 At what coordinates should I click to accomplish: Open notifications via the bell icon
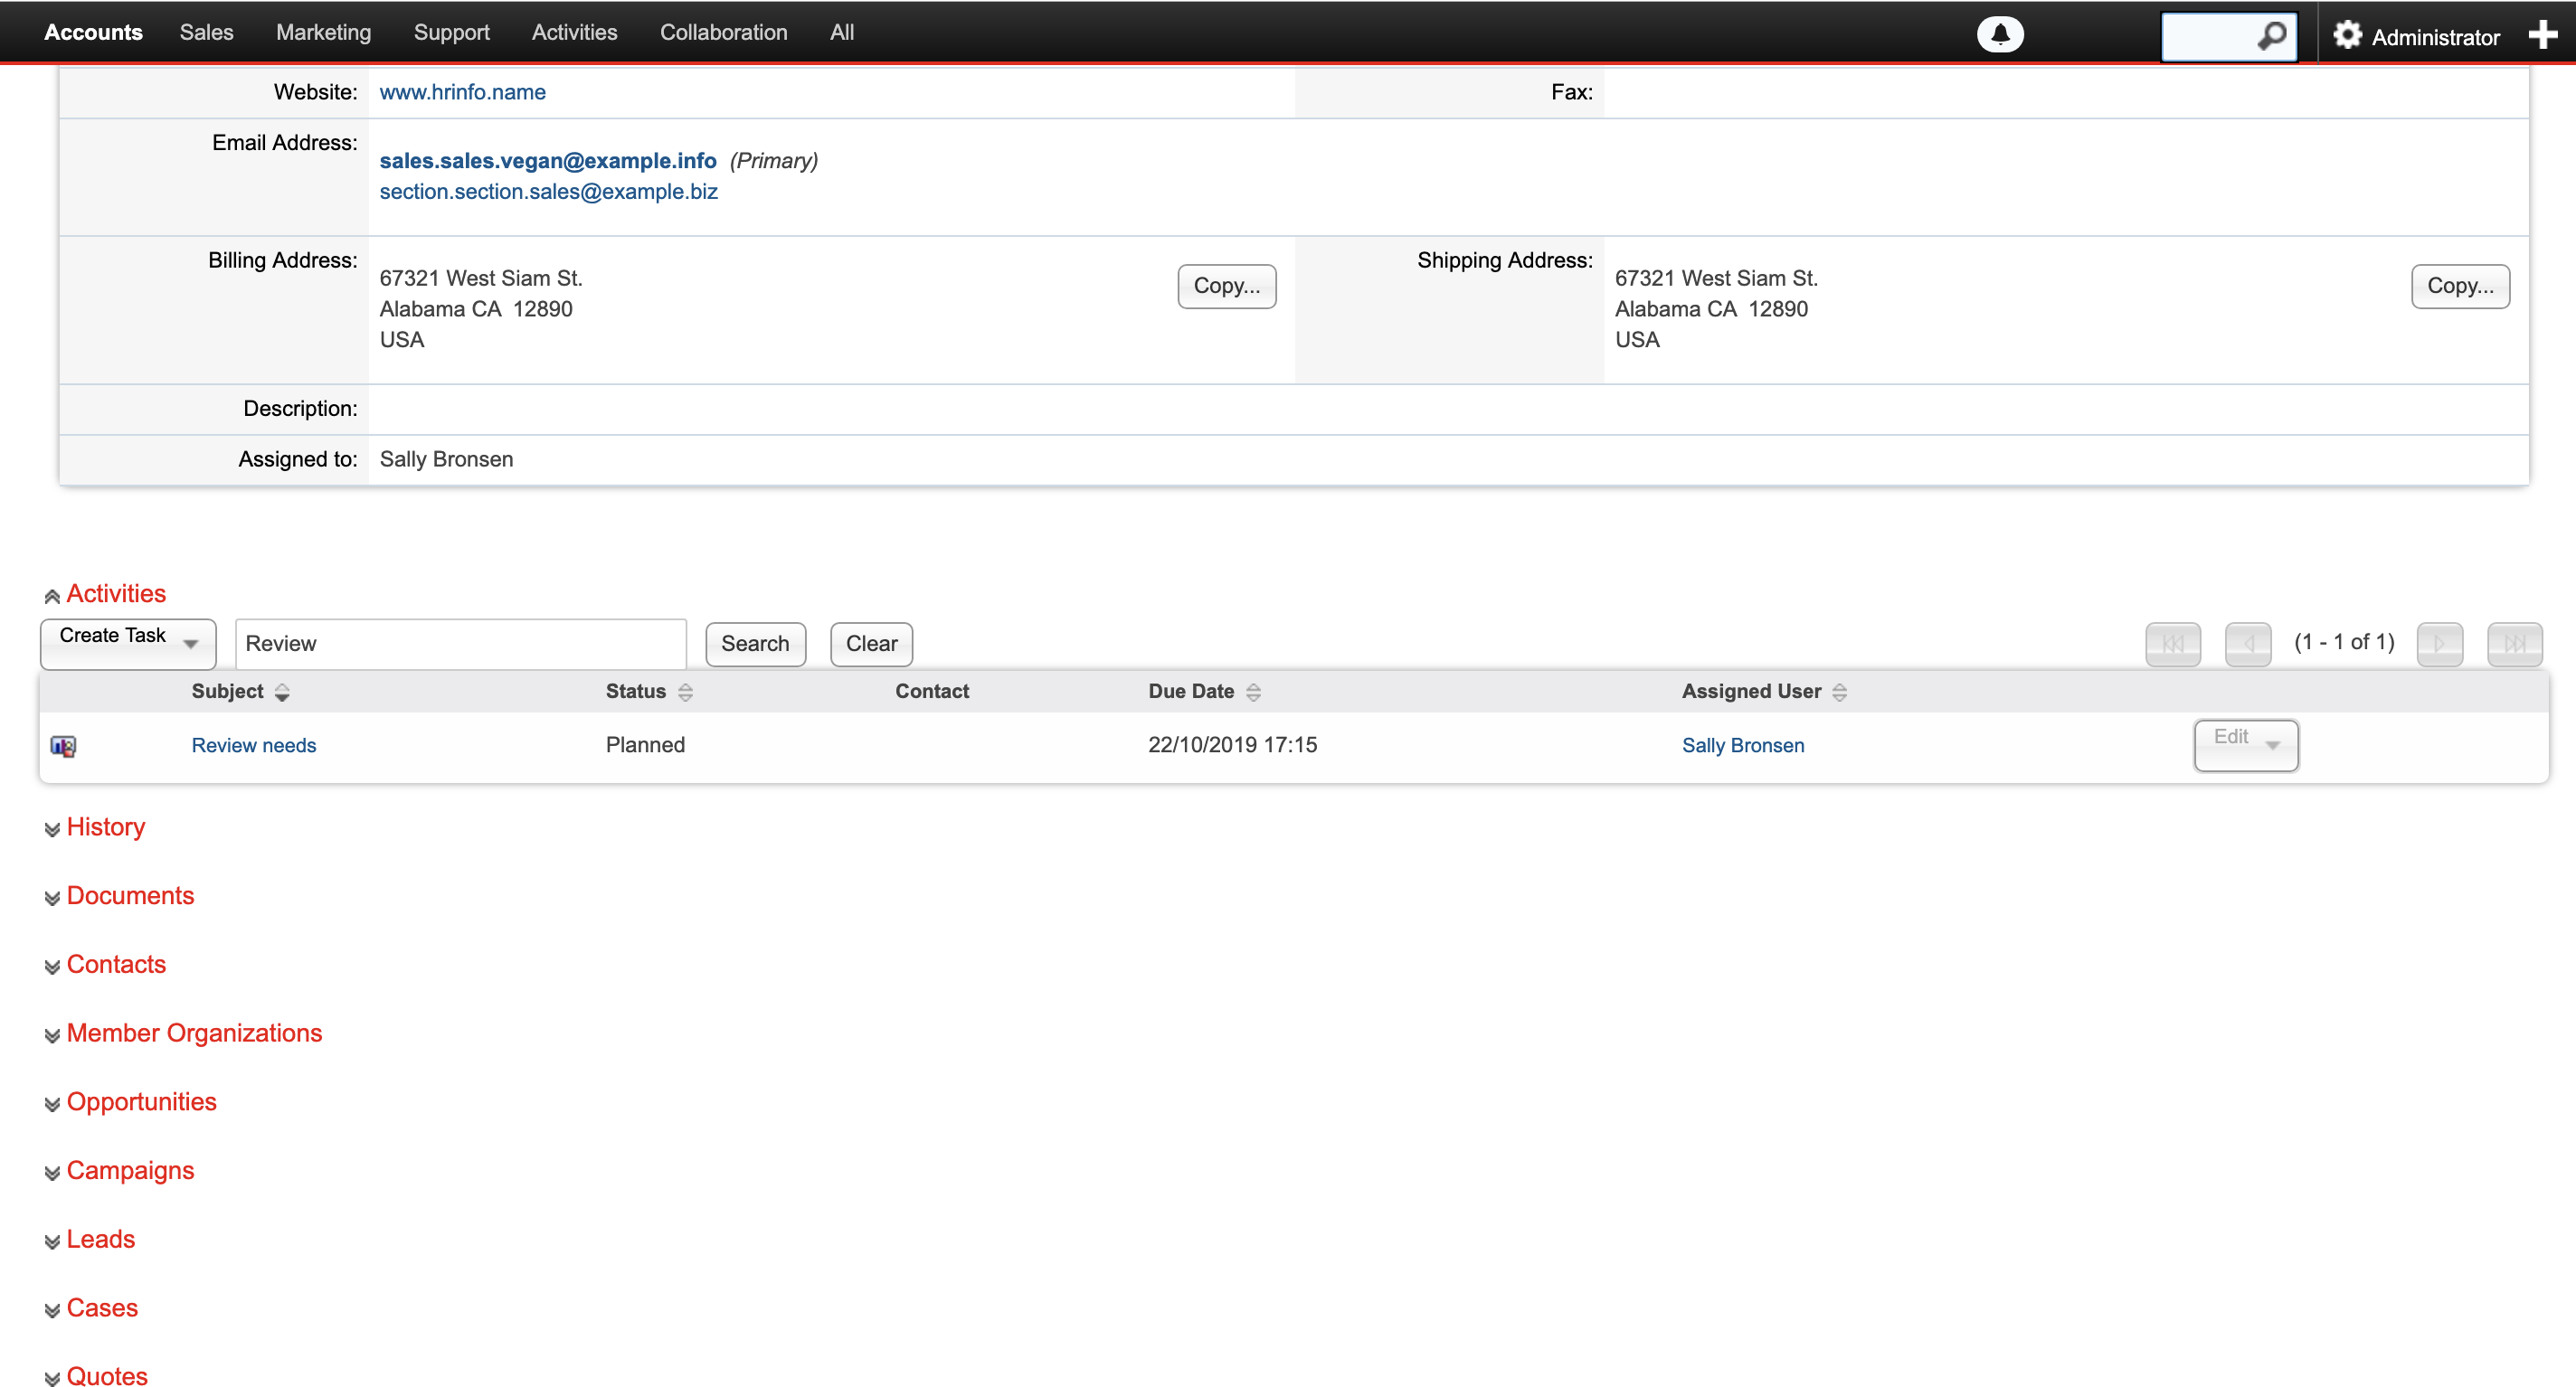2001,34
